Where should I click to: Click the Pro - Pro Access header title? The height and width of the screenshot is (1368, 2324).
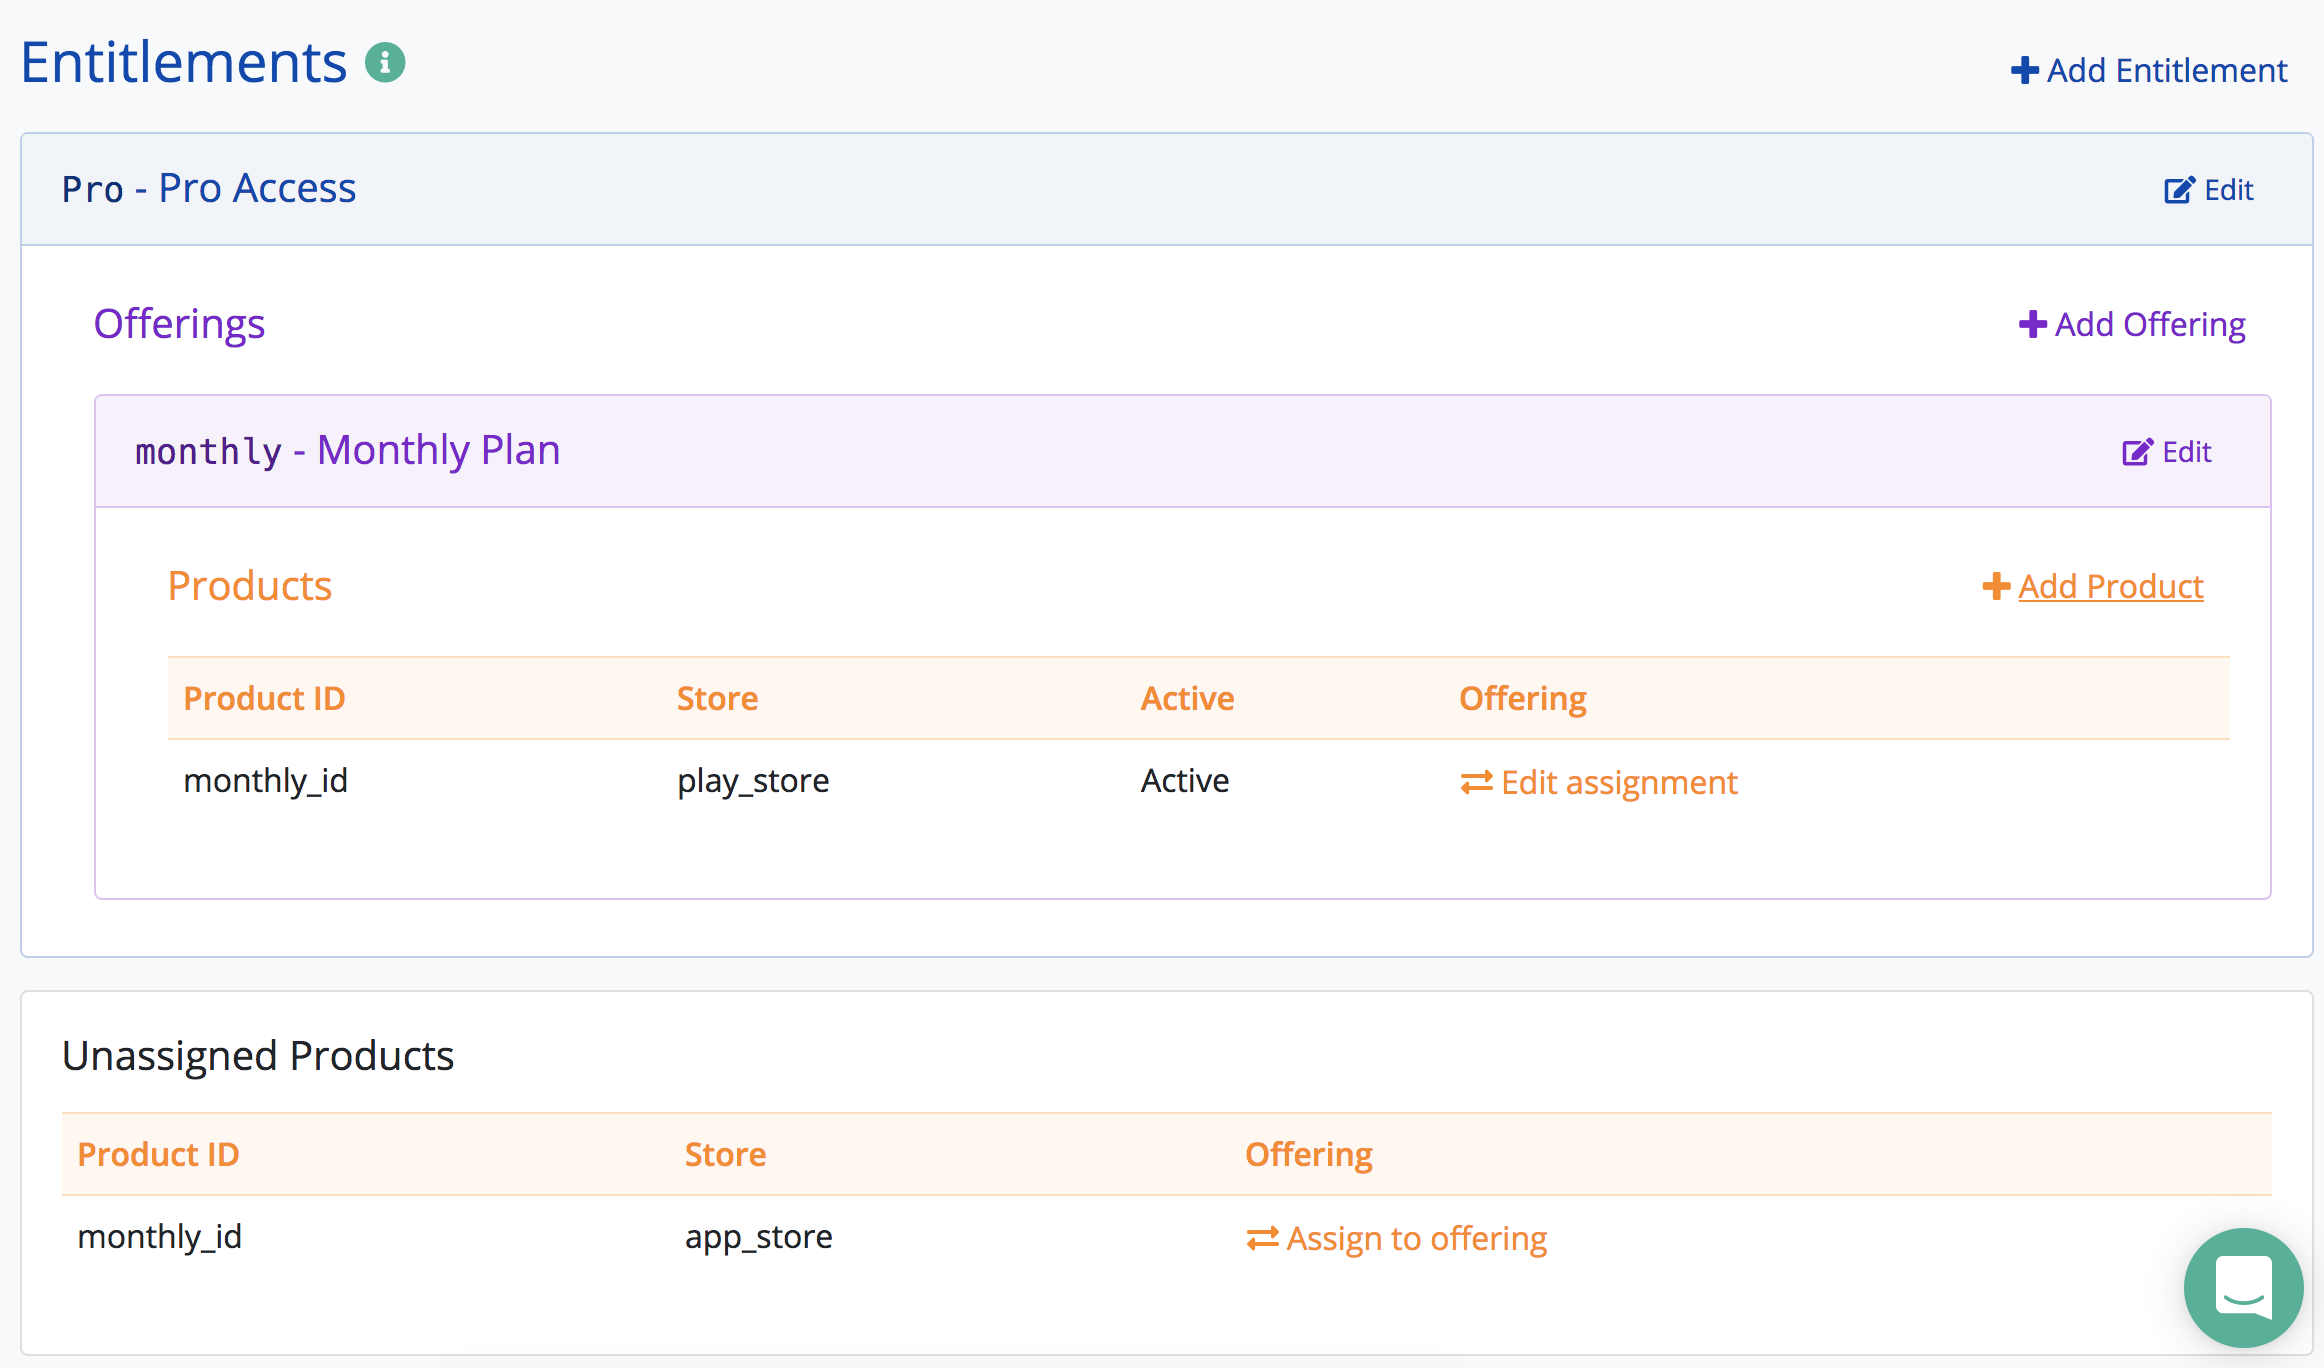coord(209,188)
